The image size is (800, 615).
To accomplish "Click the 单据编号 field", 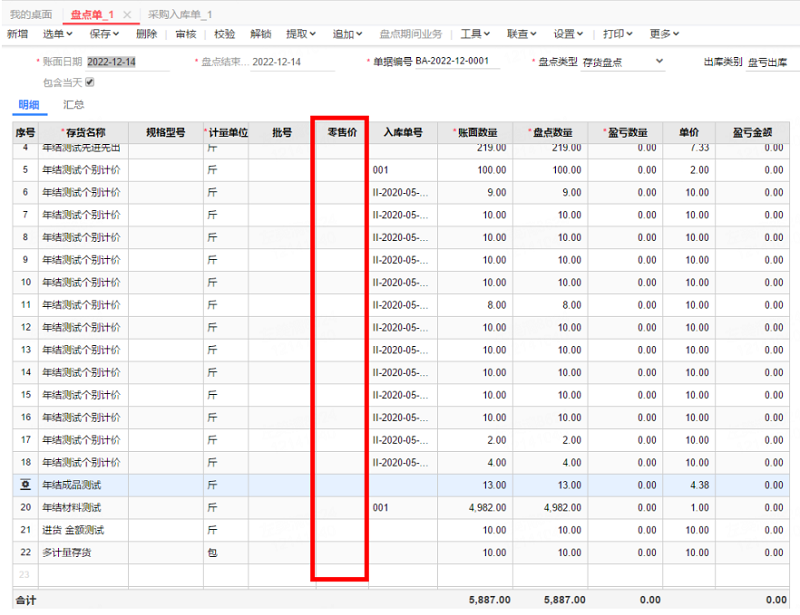I will (x=457, y=61).
